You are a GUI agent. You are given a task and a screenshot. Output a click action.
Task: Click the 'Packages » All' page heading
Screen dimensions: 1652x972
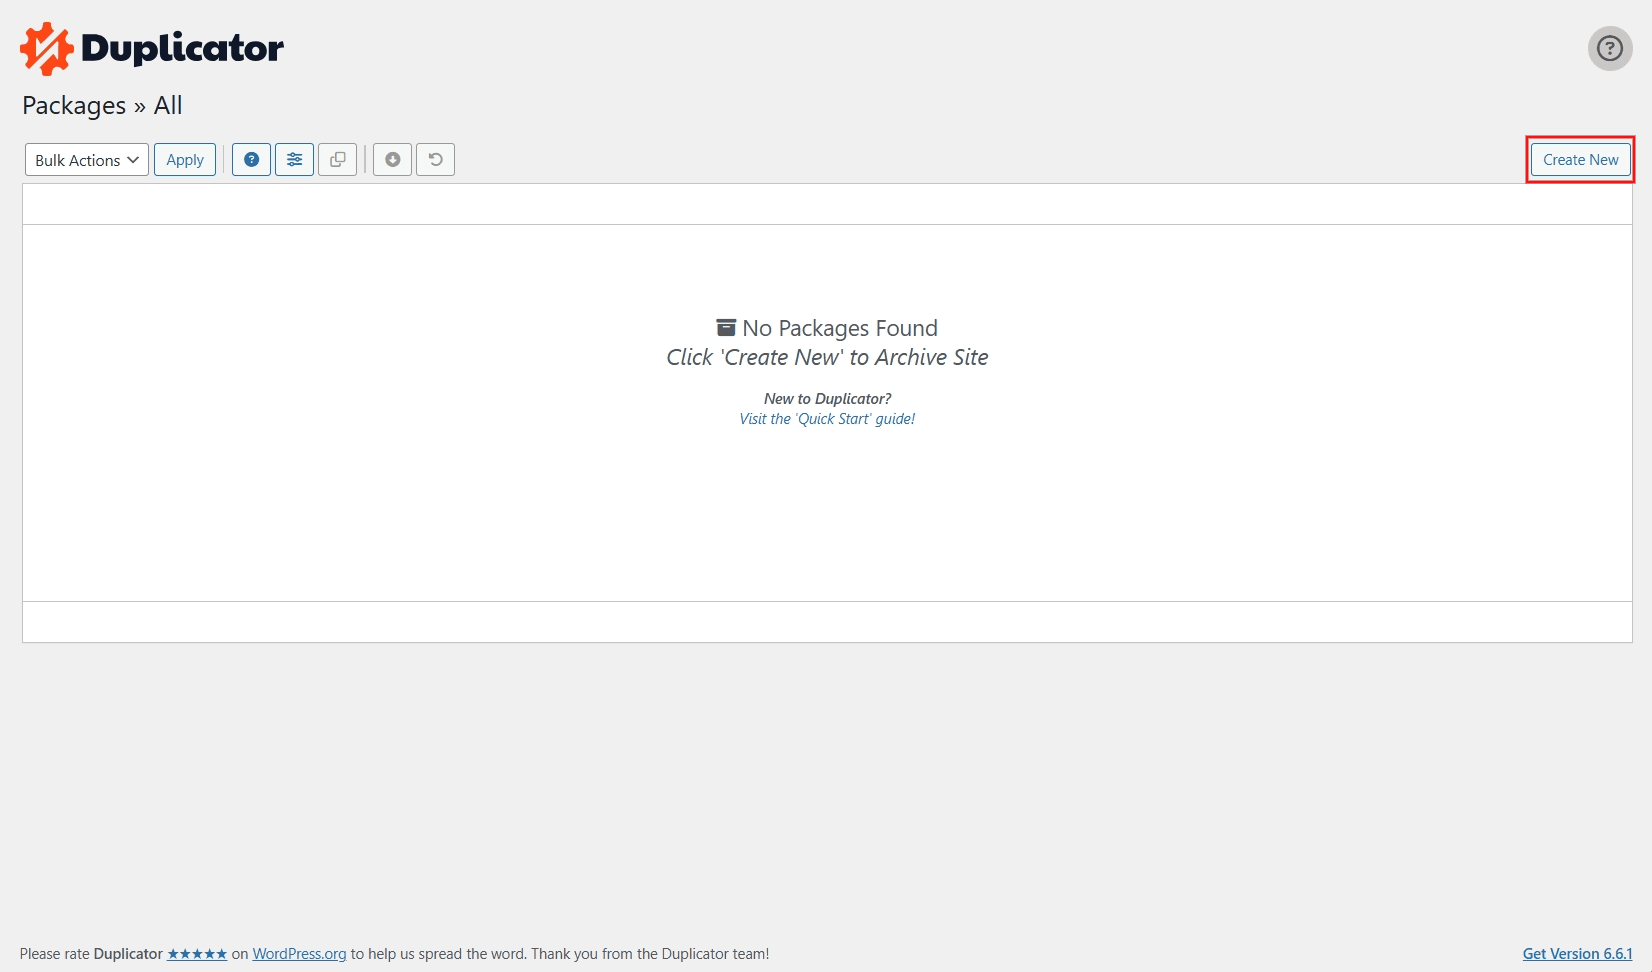click(102, 106)
